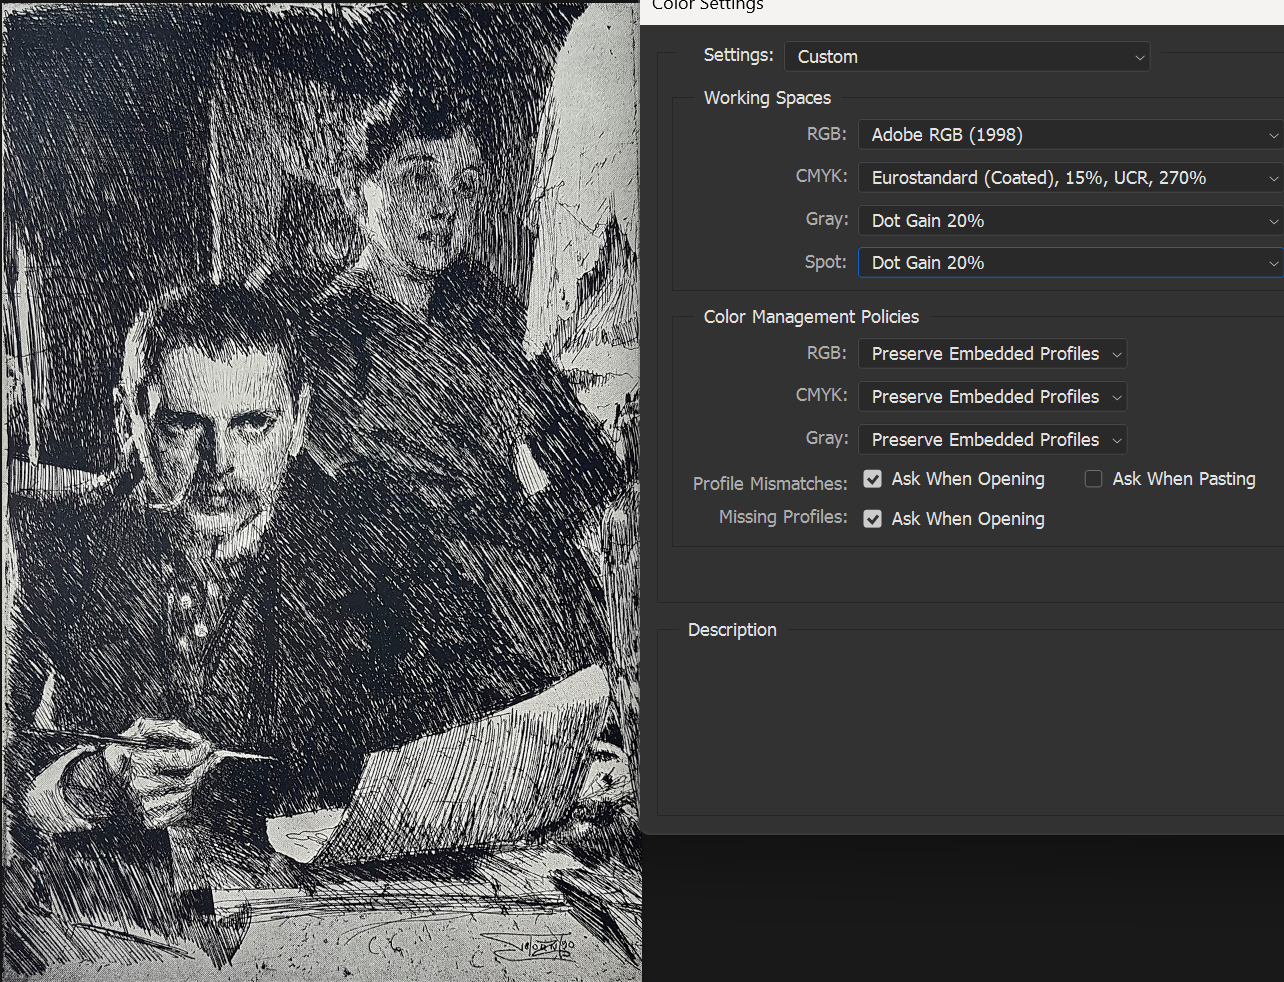Screen dimensions: 1284x982
Task: Expand the Gray working space Dot Gain dropdown
Action: click(x=1071, y=220)
